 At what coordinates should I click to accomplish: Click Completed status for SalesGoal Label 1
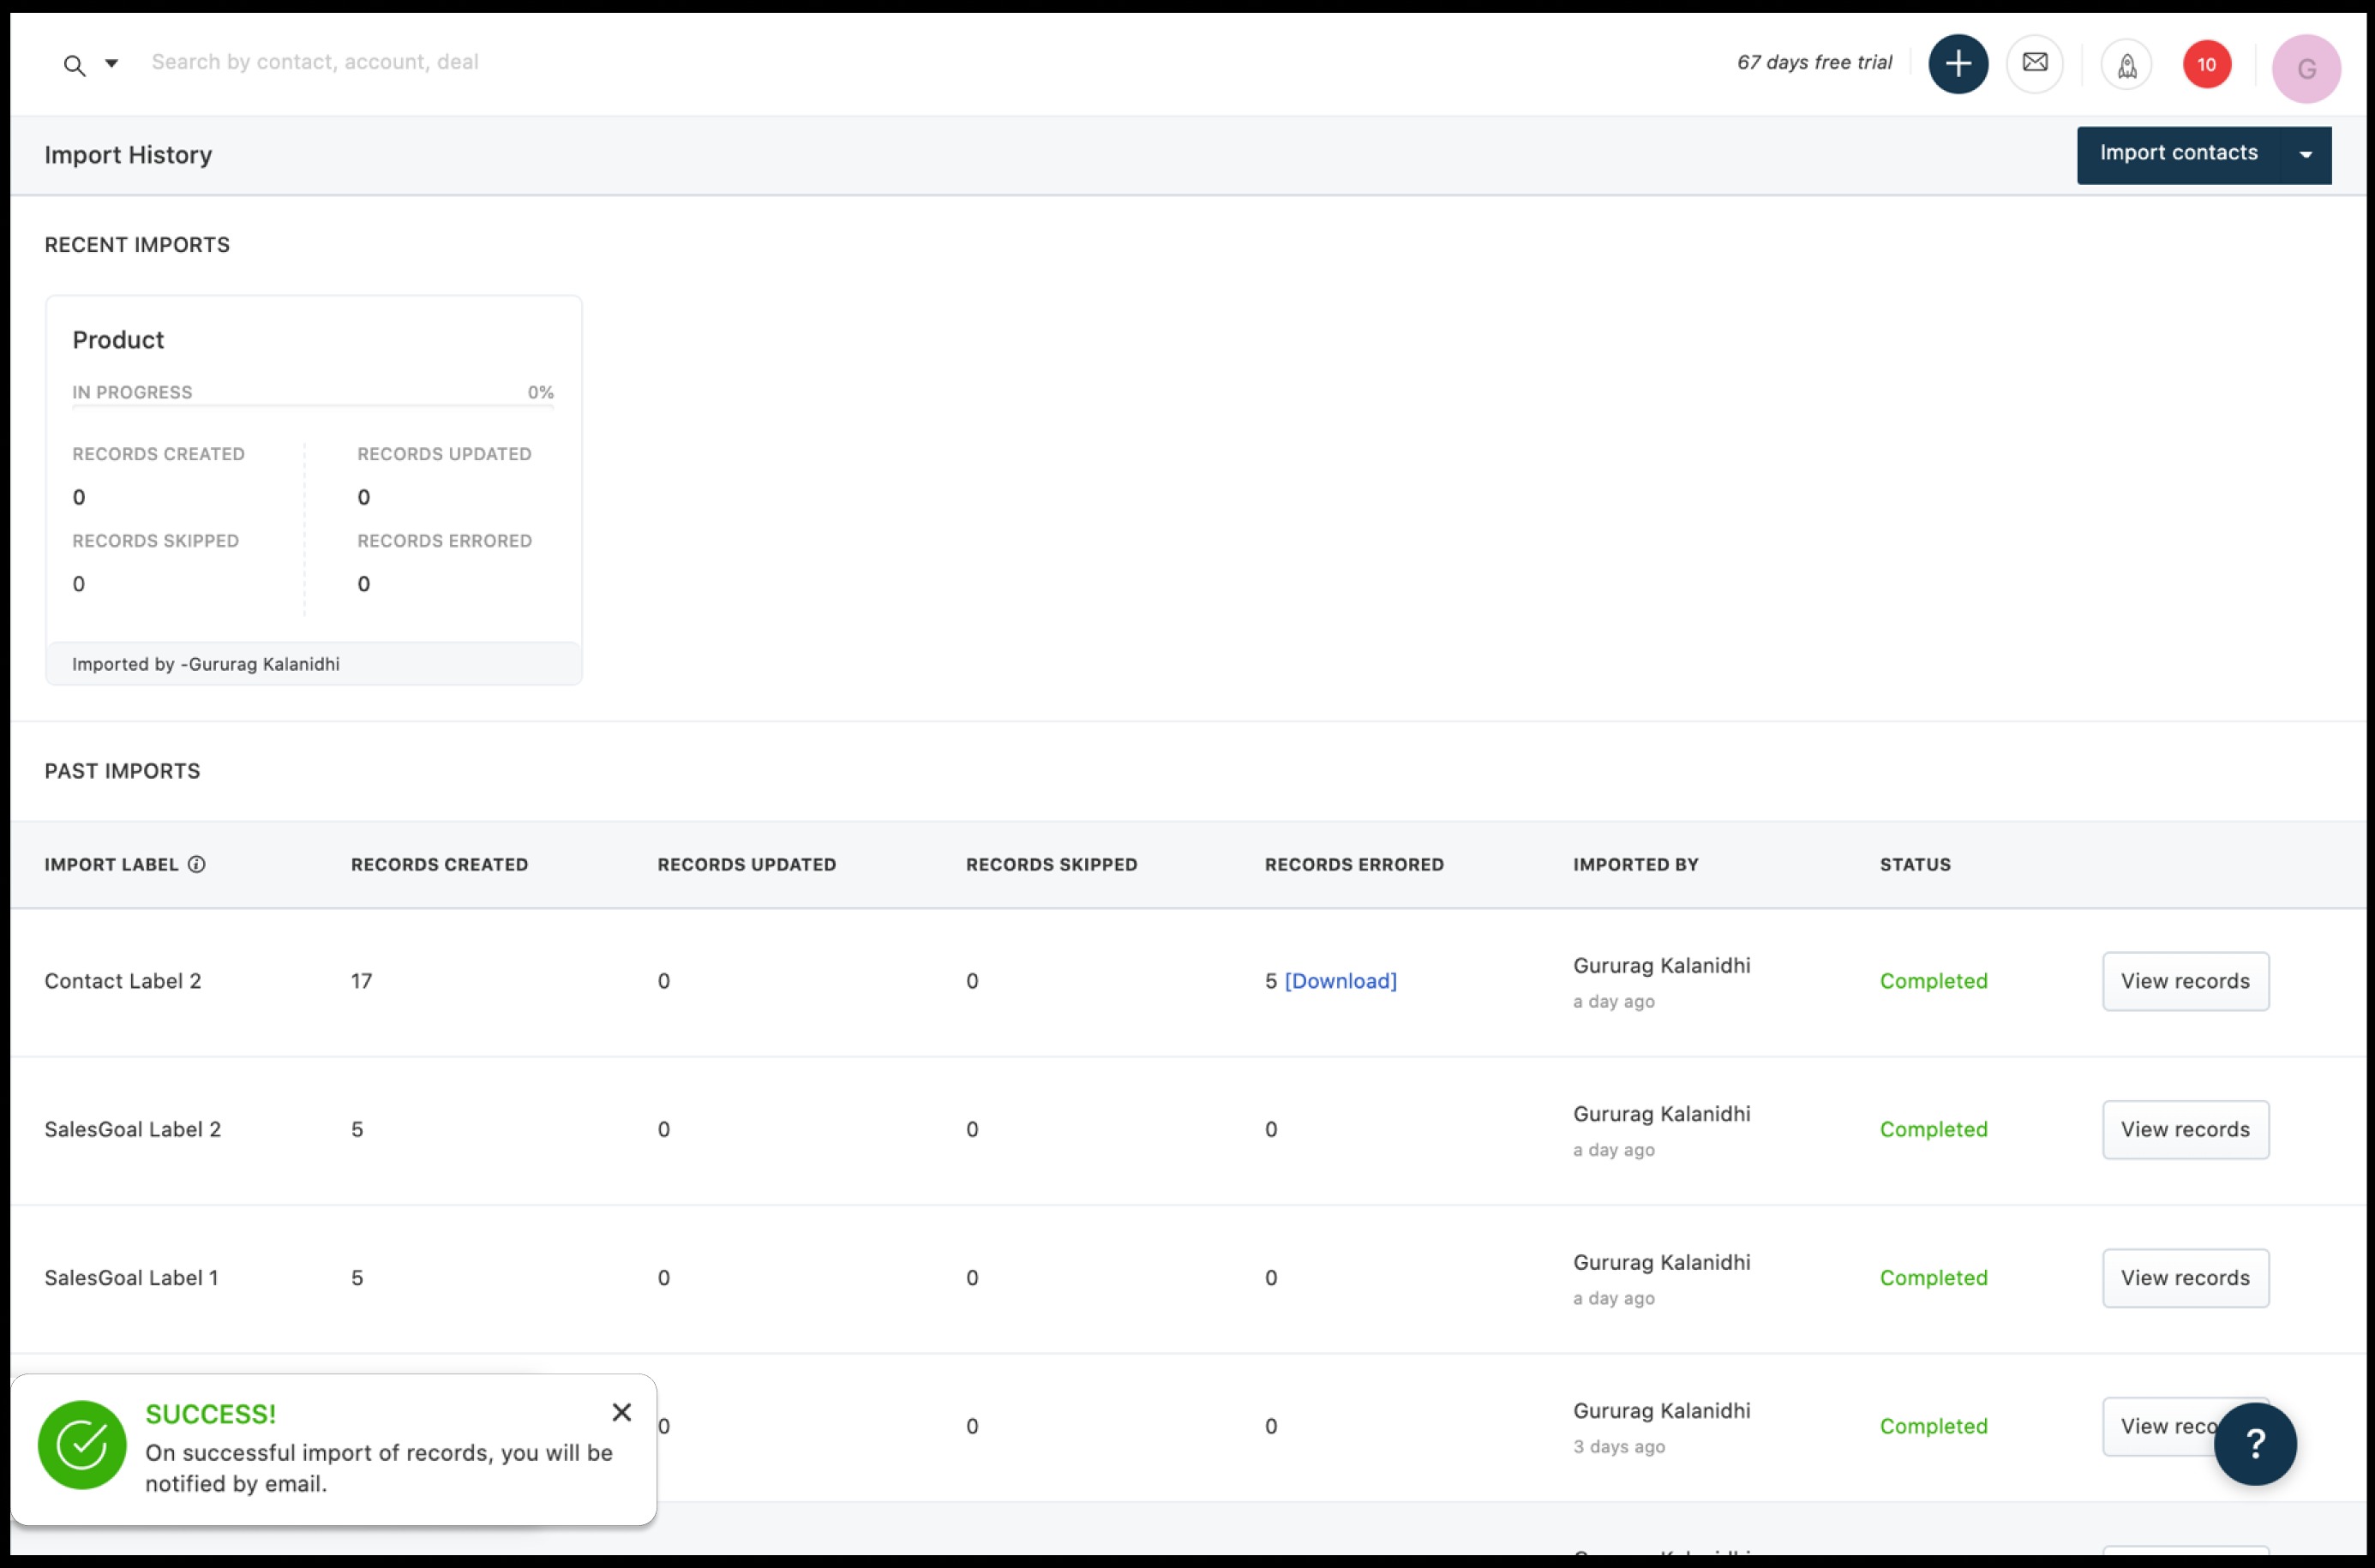tap(1933, 1277)
